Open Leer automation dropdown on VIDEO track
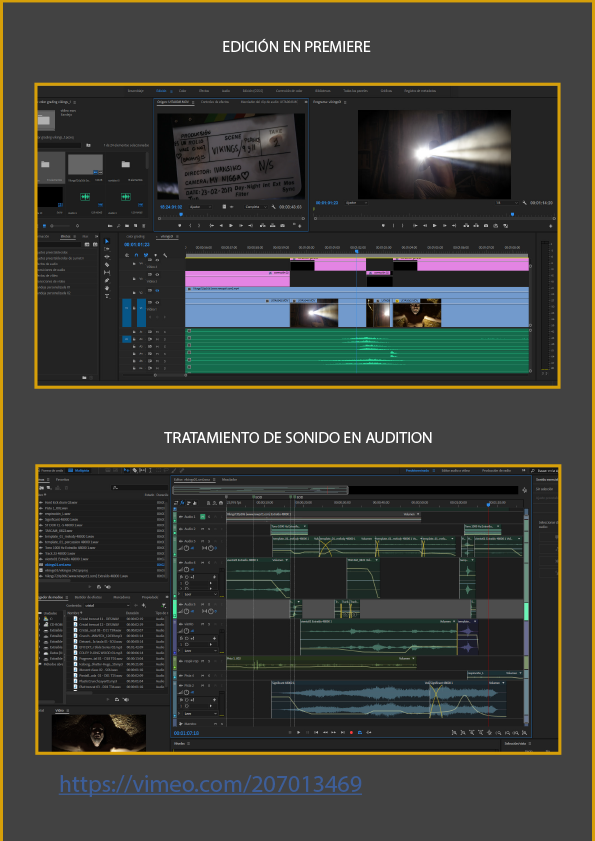 tap(201, 651)
